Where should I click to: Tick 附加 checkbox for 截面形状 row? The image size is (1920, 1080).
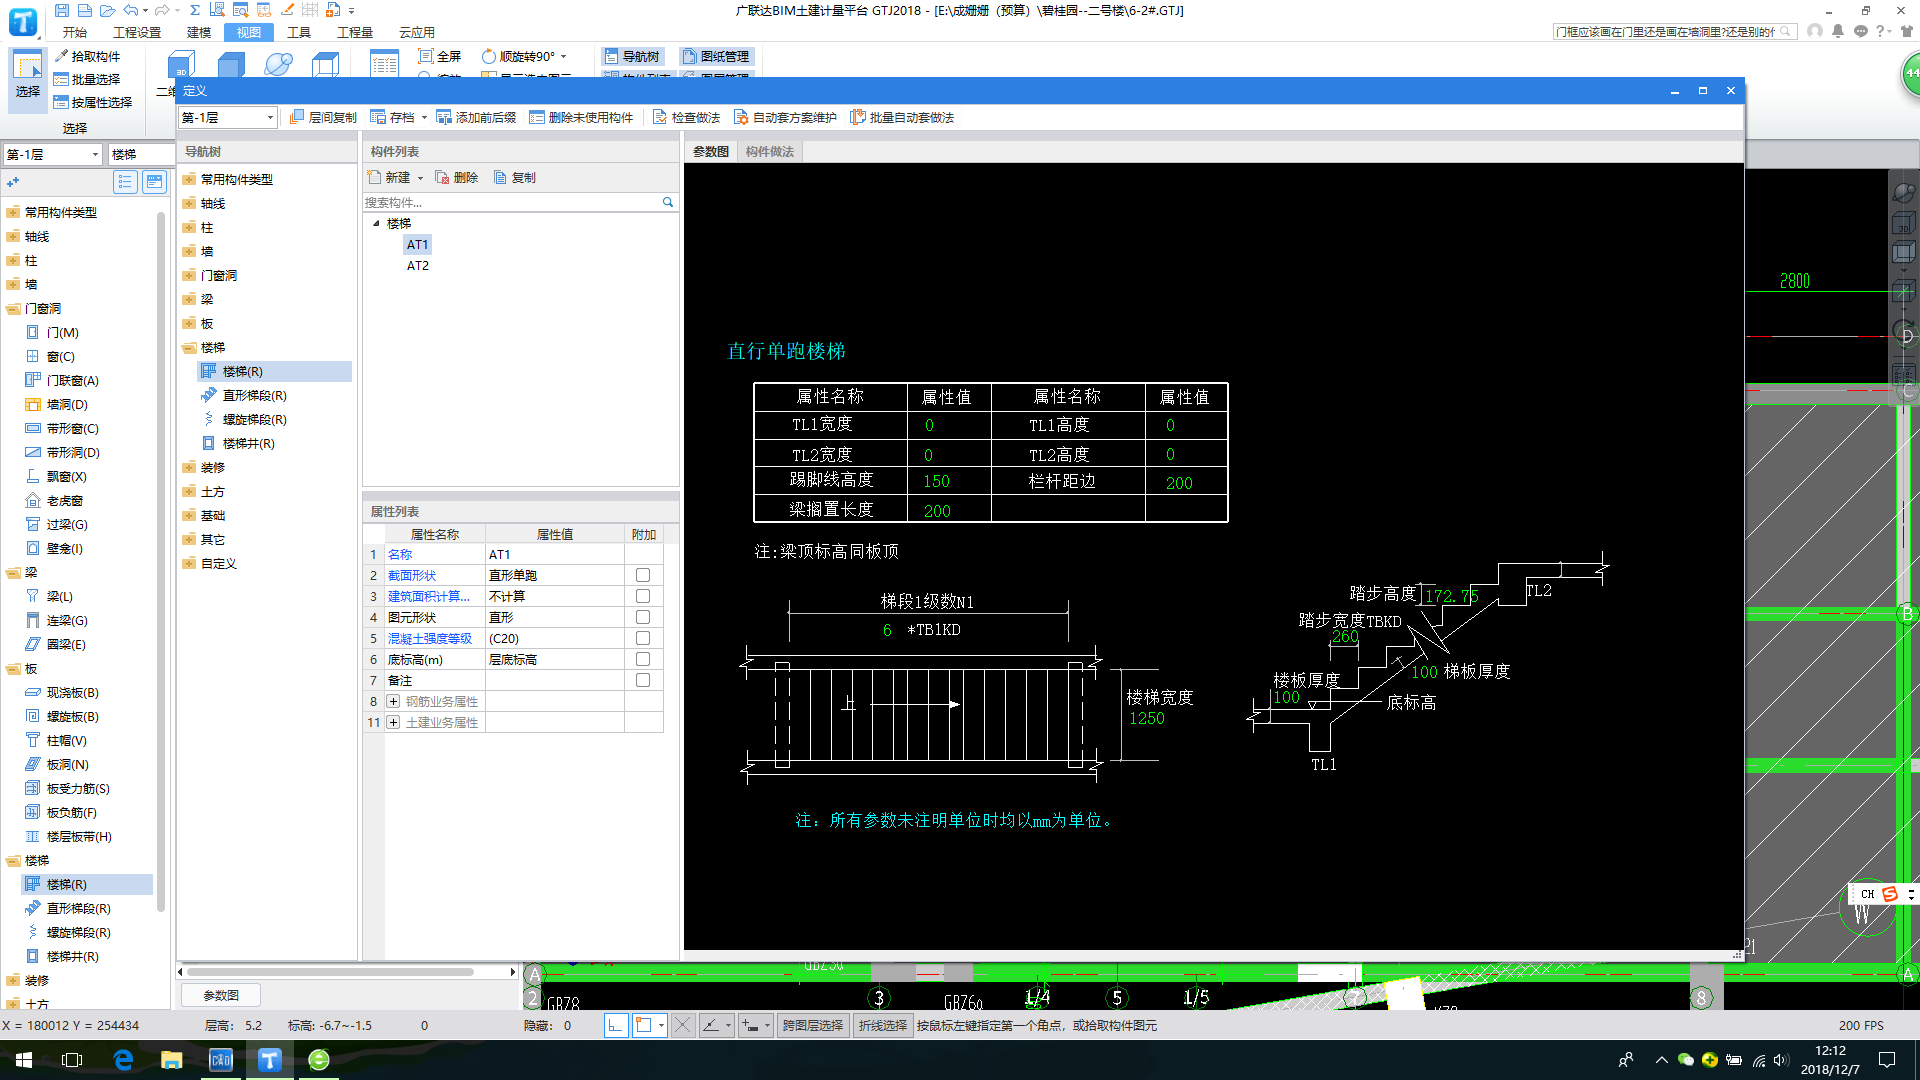[643, 575]
